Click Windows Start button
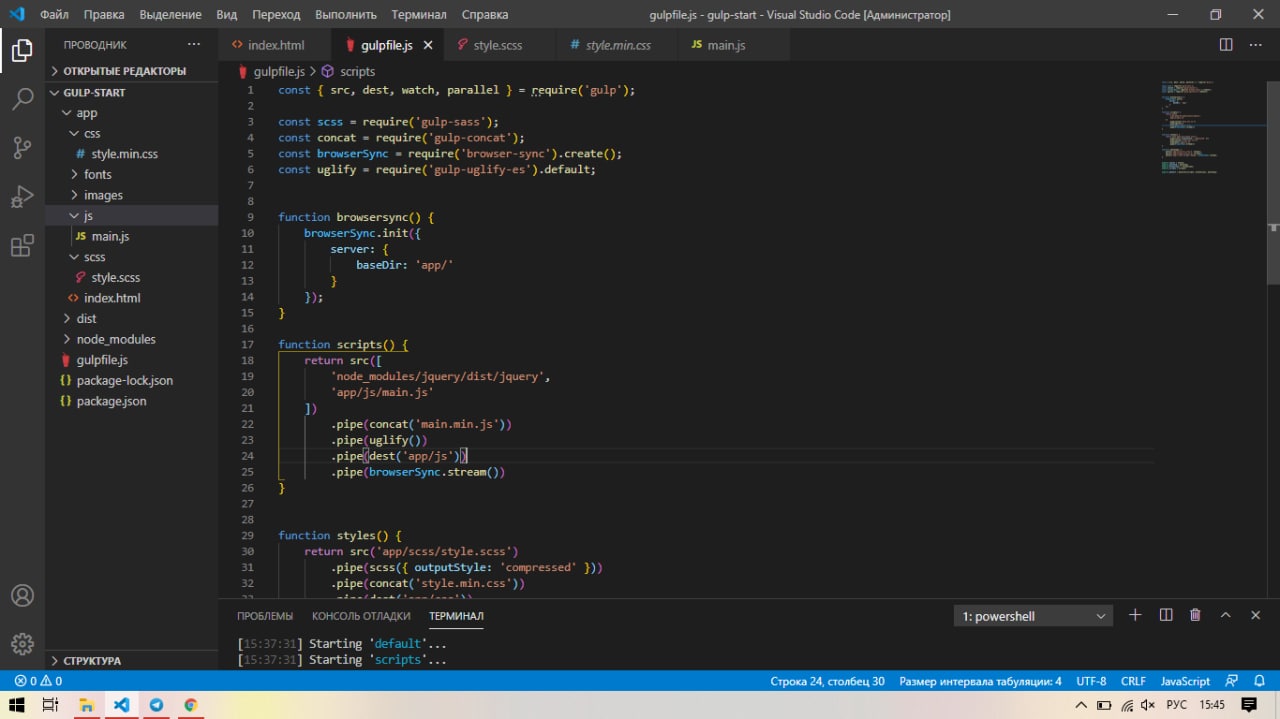Viewport: 1280px width, 719px height. [x=17, y=705]
